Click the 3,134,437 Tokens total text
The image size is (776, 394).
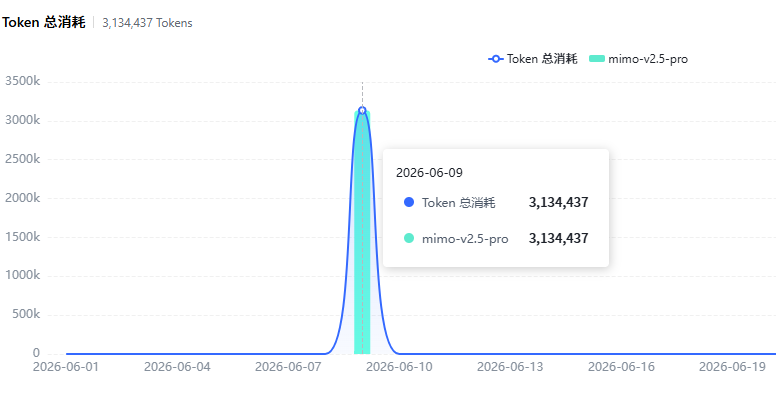coord(147,23)
